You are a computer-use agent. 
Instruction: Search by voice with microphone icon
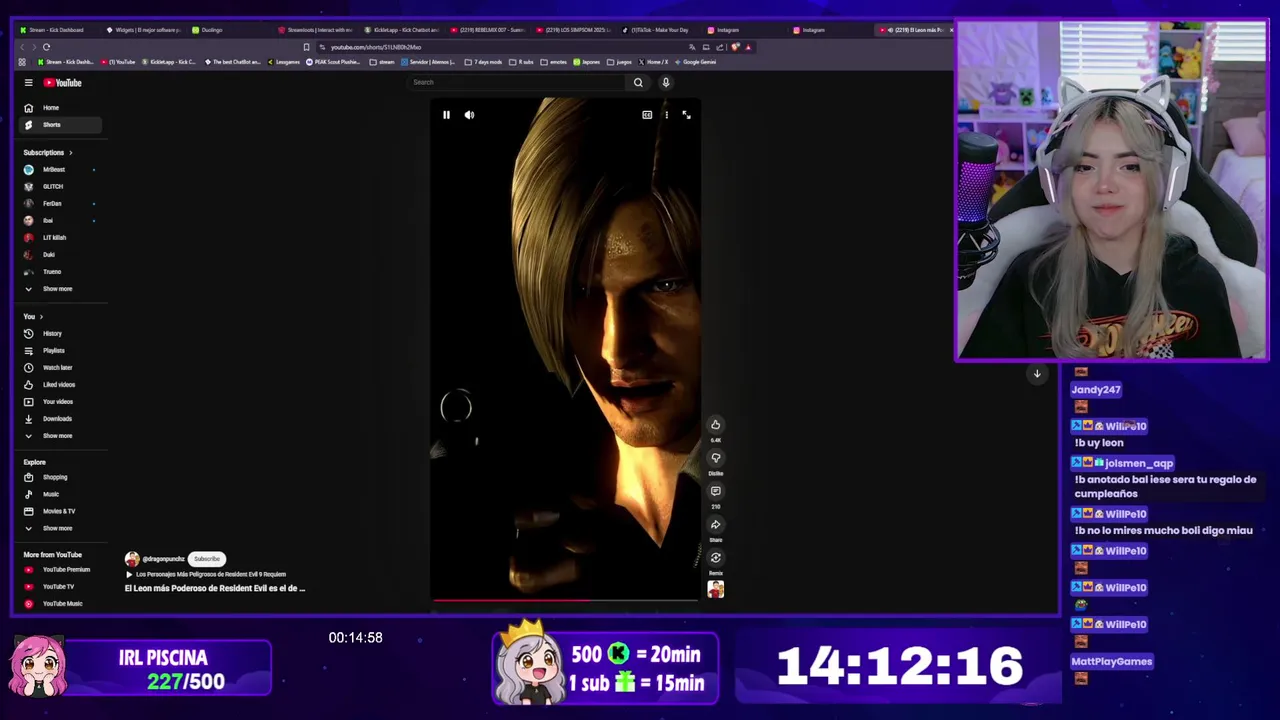pyautogui.click(x=666, y=82)
